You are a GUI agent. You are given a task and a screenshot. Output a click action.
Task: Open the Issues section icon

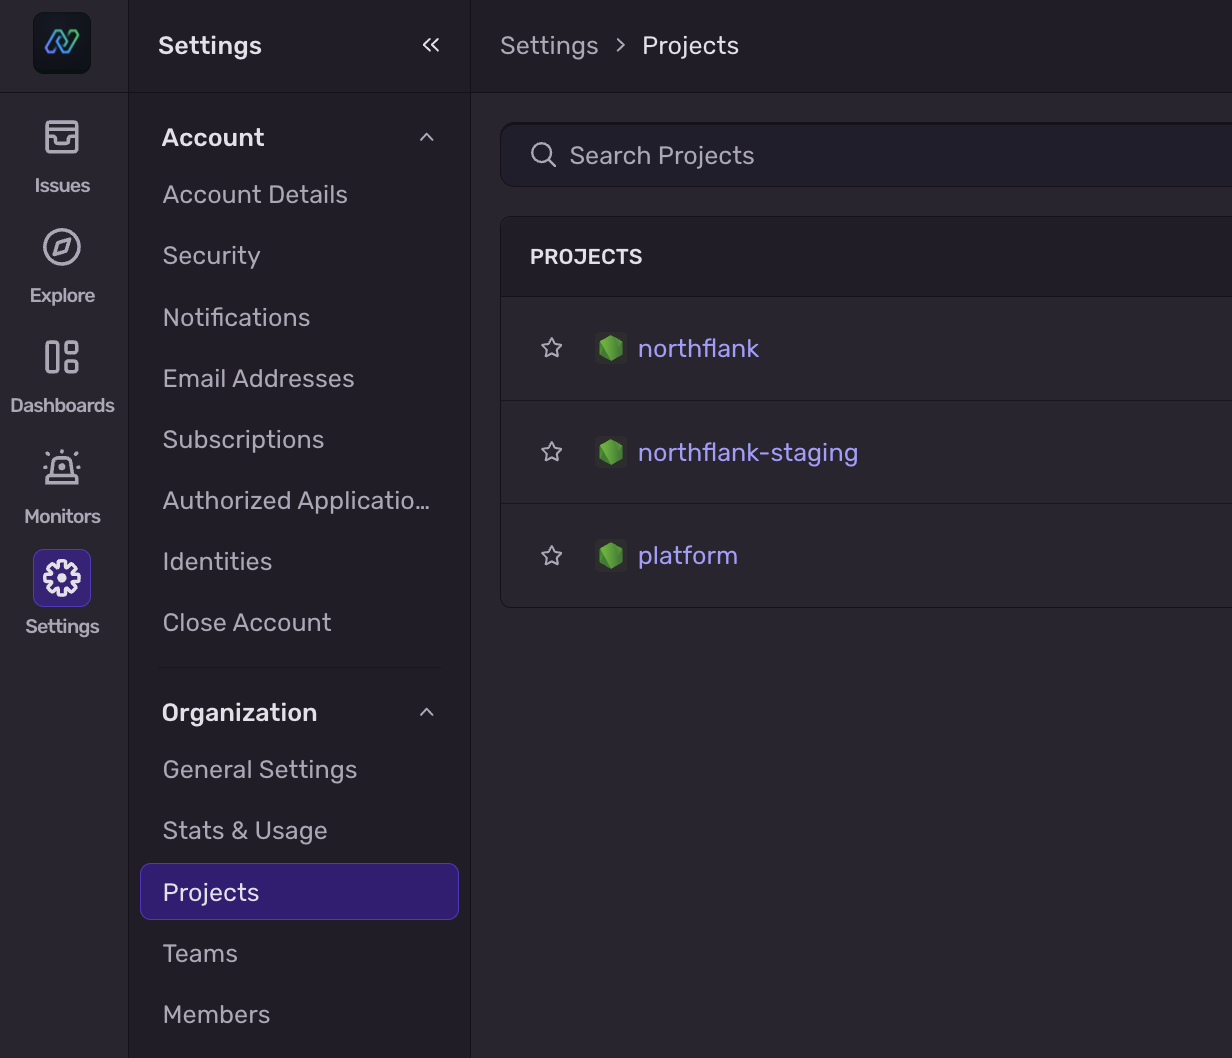point(62,138)
